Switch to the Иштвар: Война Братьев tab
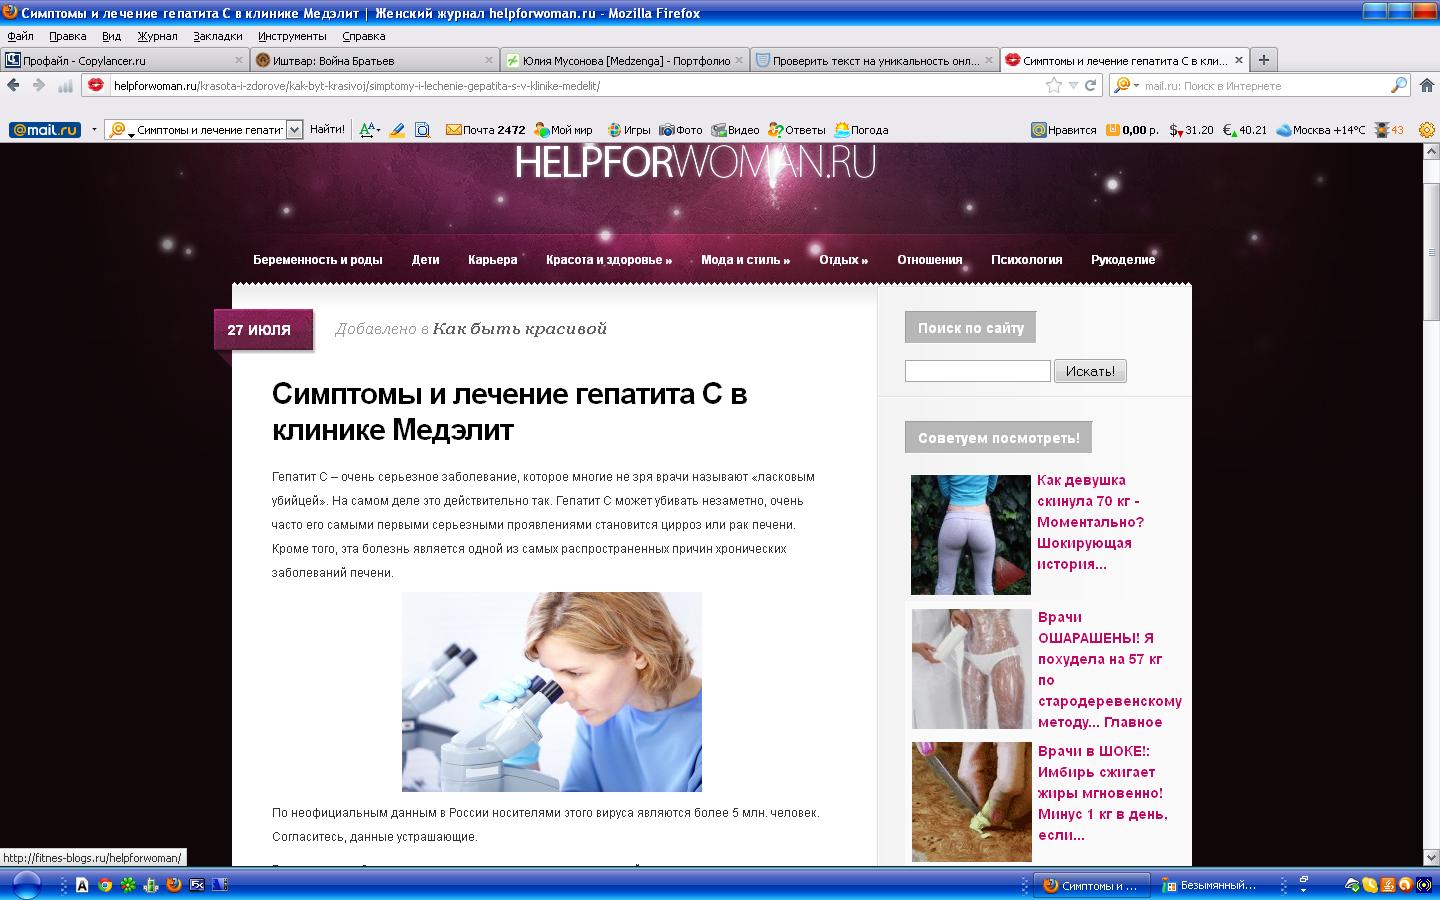The height and width of the screenshot is (900, 1440). [x=375, y=61]
